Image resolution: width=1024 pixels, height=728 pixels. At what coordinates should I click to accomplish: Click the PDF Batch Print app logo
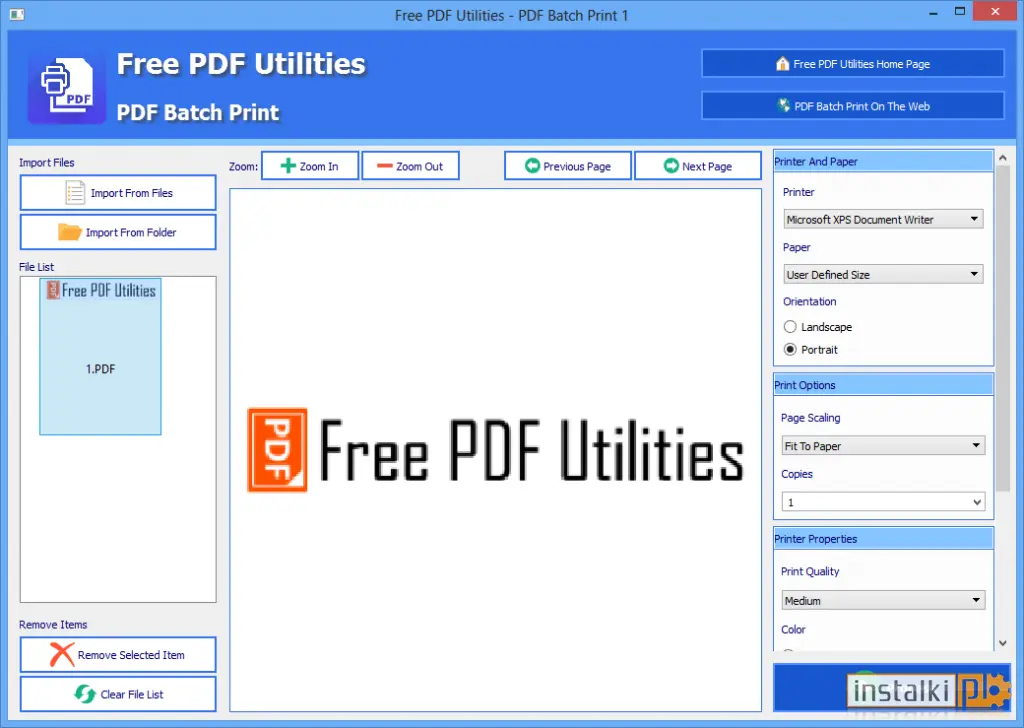[x=67, y=89]
